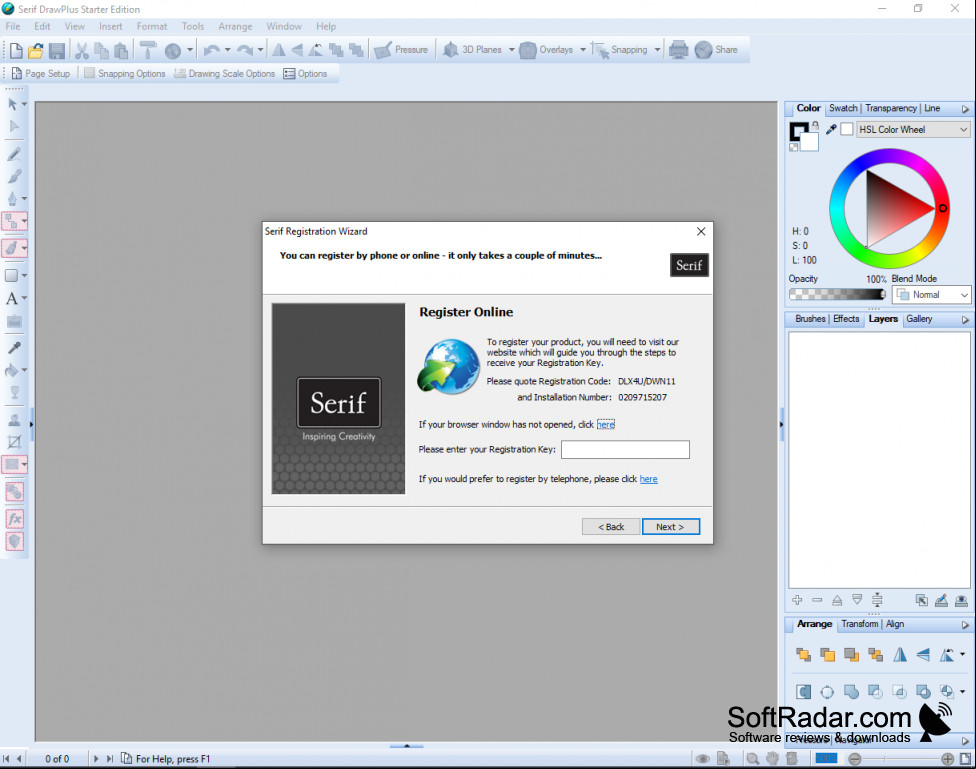Expand the Arrange panel options arrow
The image size is (976, 769).
(x=965, y=625)
